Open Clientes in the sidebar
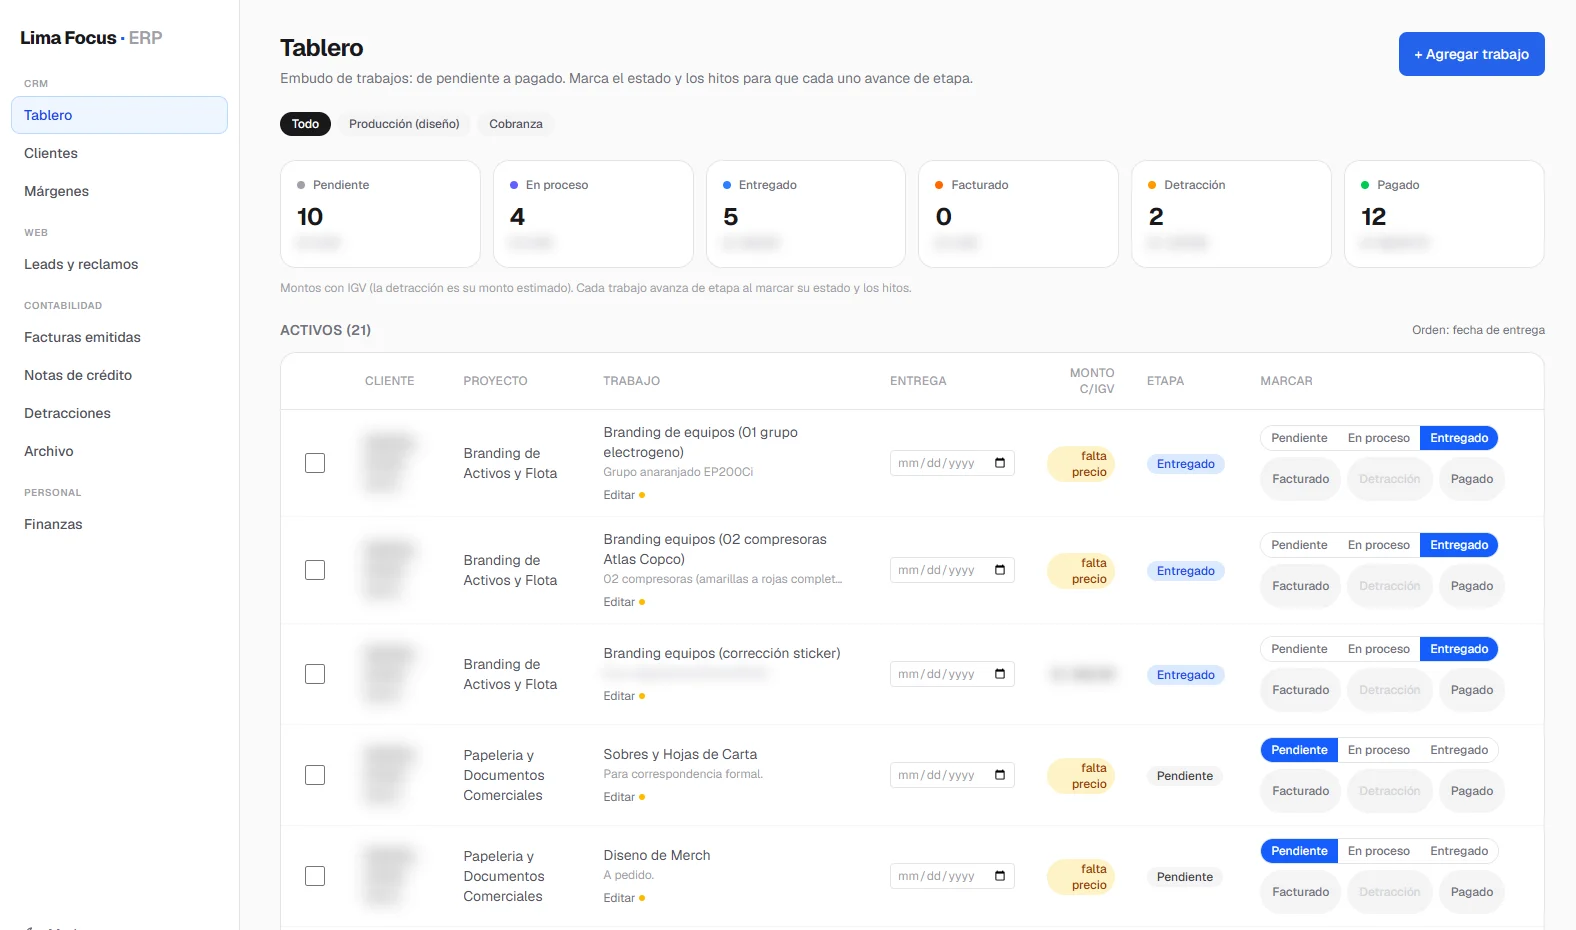 [119, 153]
